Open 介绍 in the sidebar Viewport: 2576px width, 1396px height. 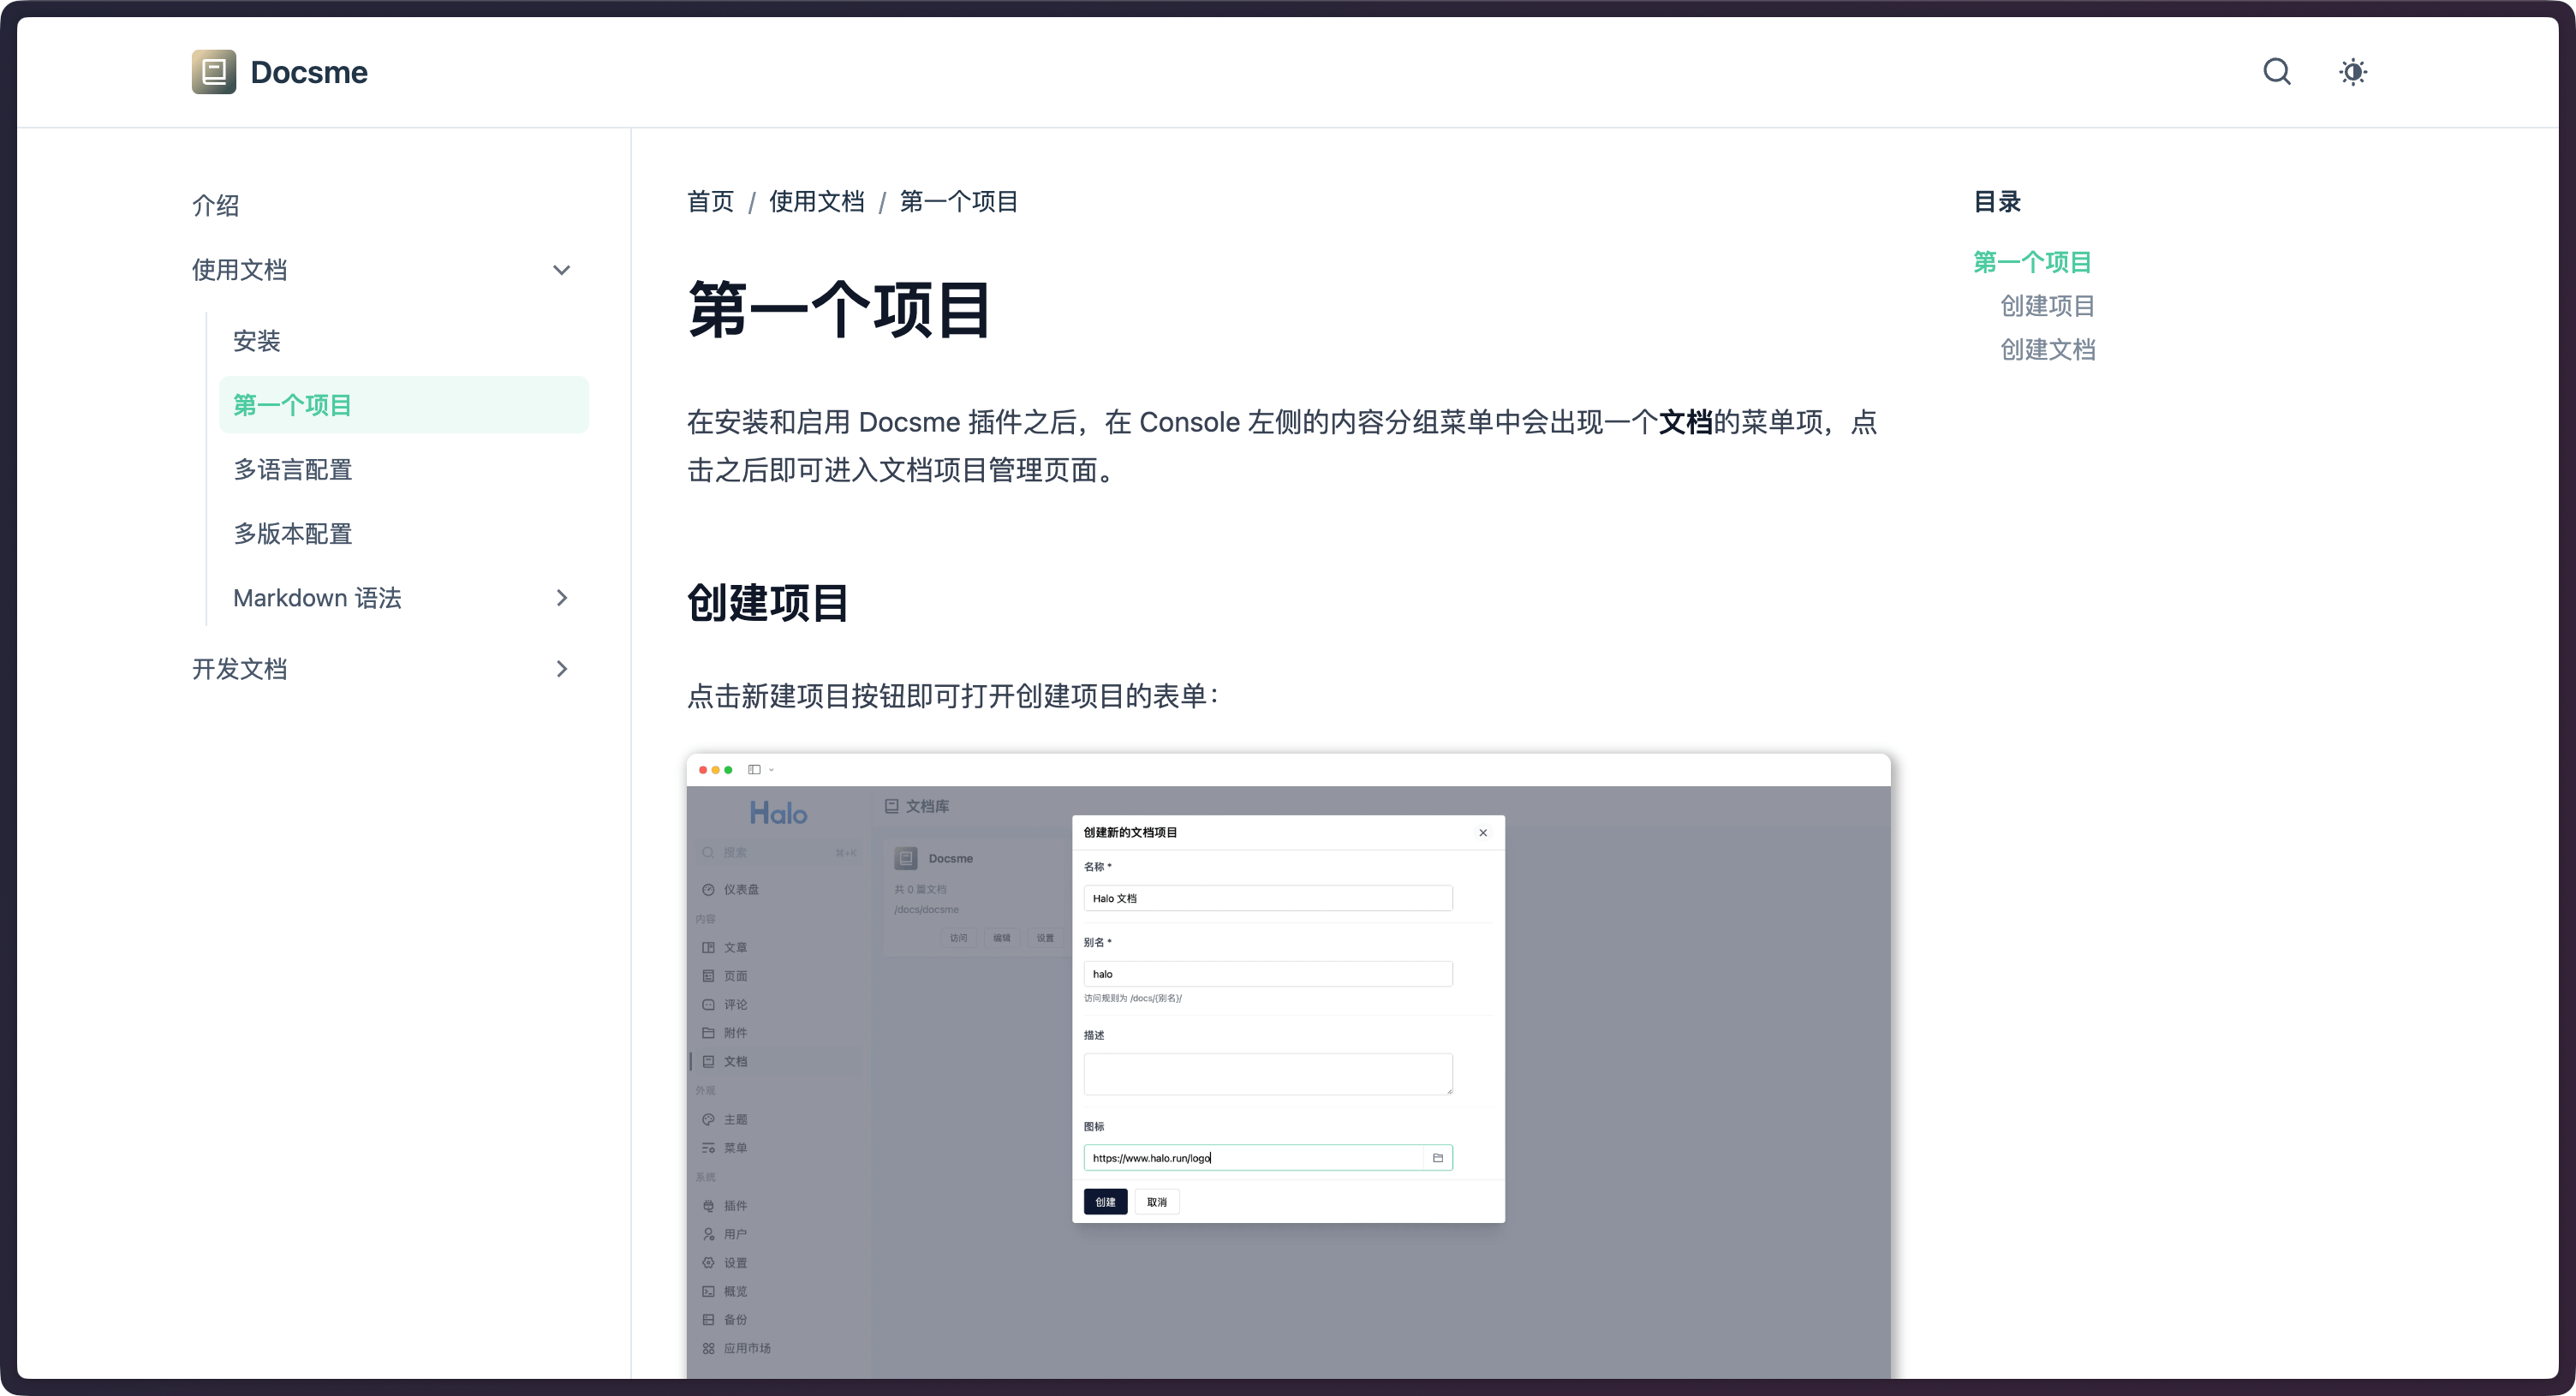pyautogui.click(x=215, y=206)
